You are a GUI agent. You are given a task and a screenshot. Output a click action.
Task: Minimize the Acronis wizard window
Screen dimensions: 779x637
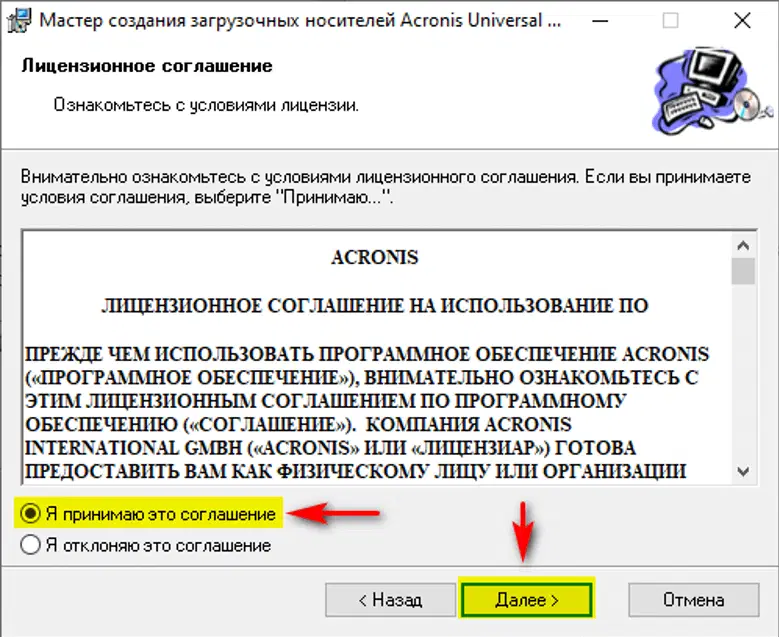point(600,21)
